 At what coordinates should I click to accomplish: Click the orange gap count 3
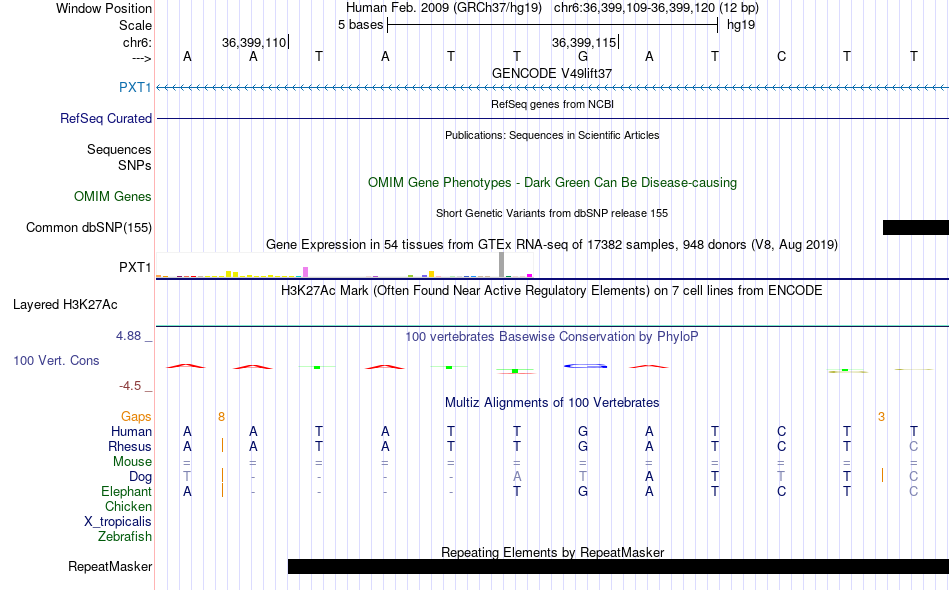882,416
